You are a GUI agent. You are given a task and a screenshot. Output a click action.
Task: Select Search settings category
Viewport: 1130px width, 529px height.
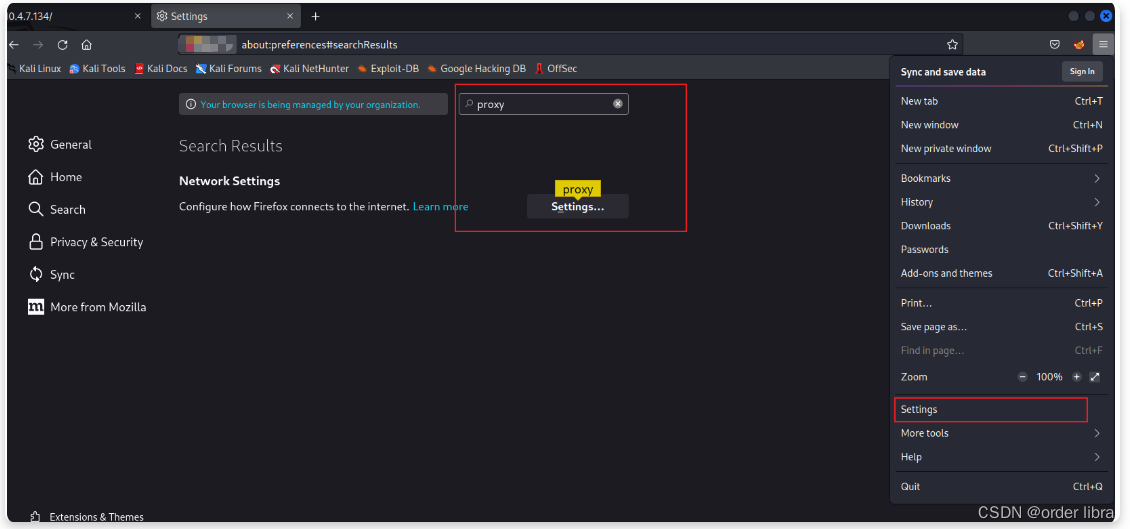pos(57,209)
